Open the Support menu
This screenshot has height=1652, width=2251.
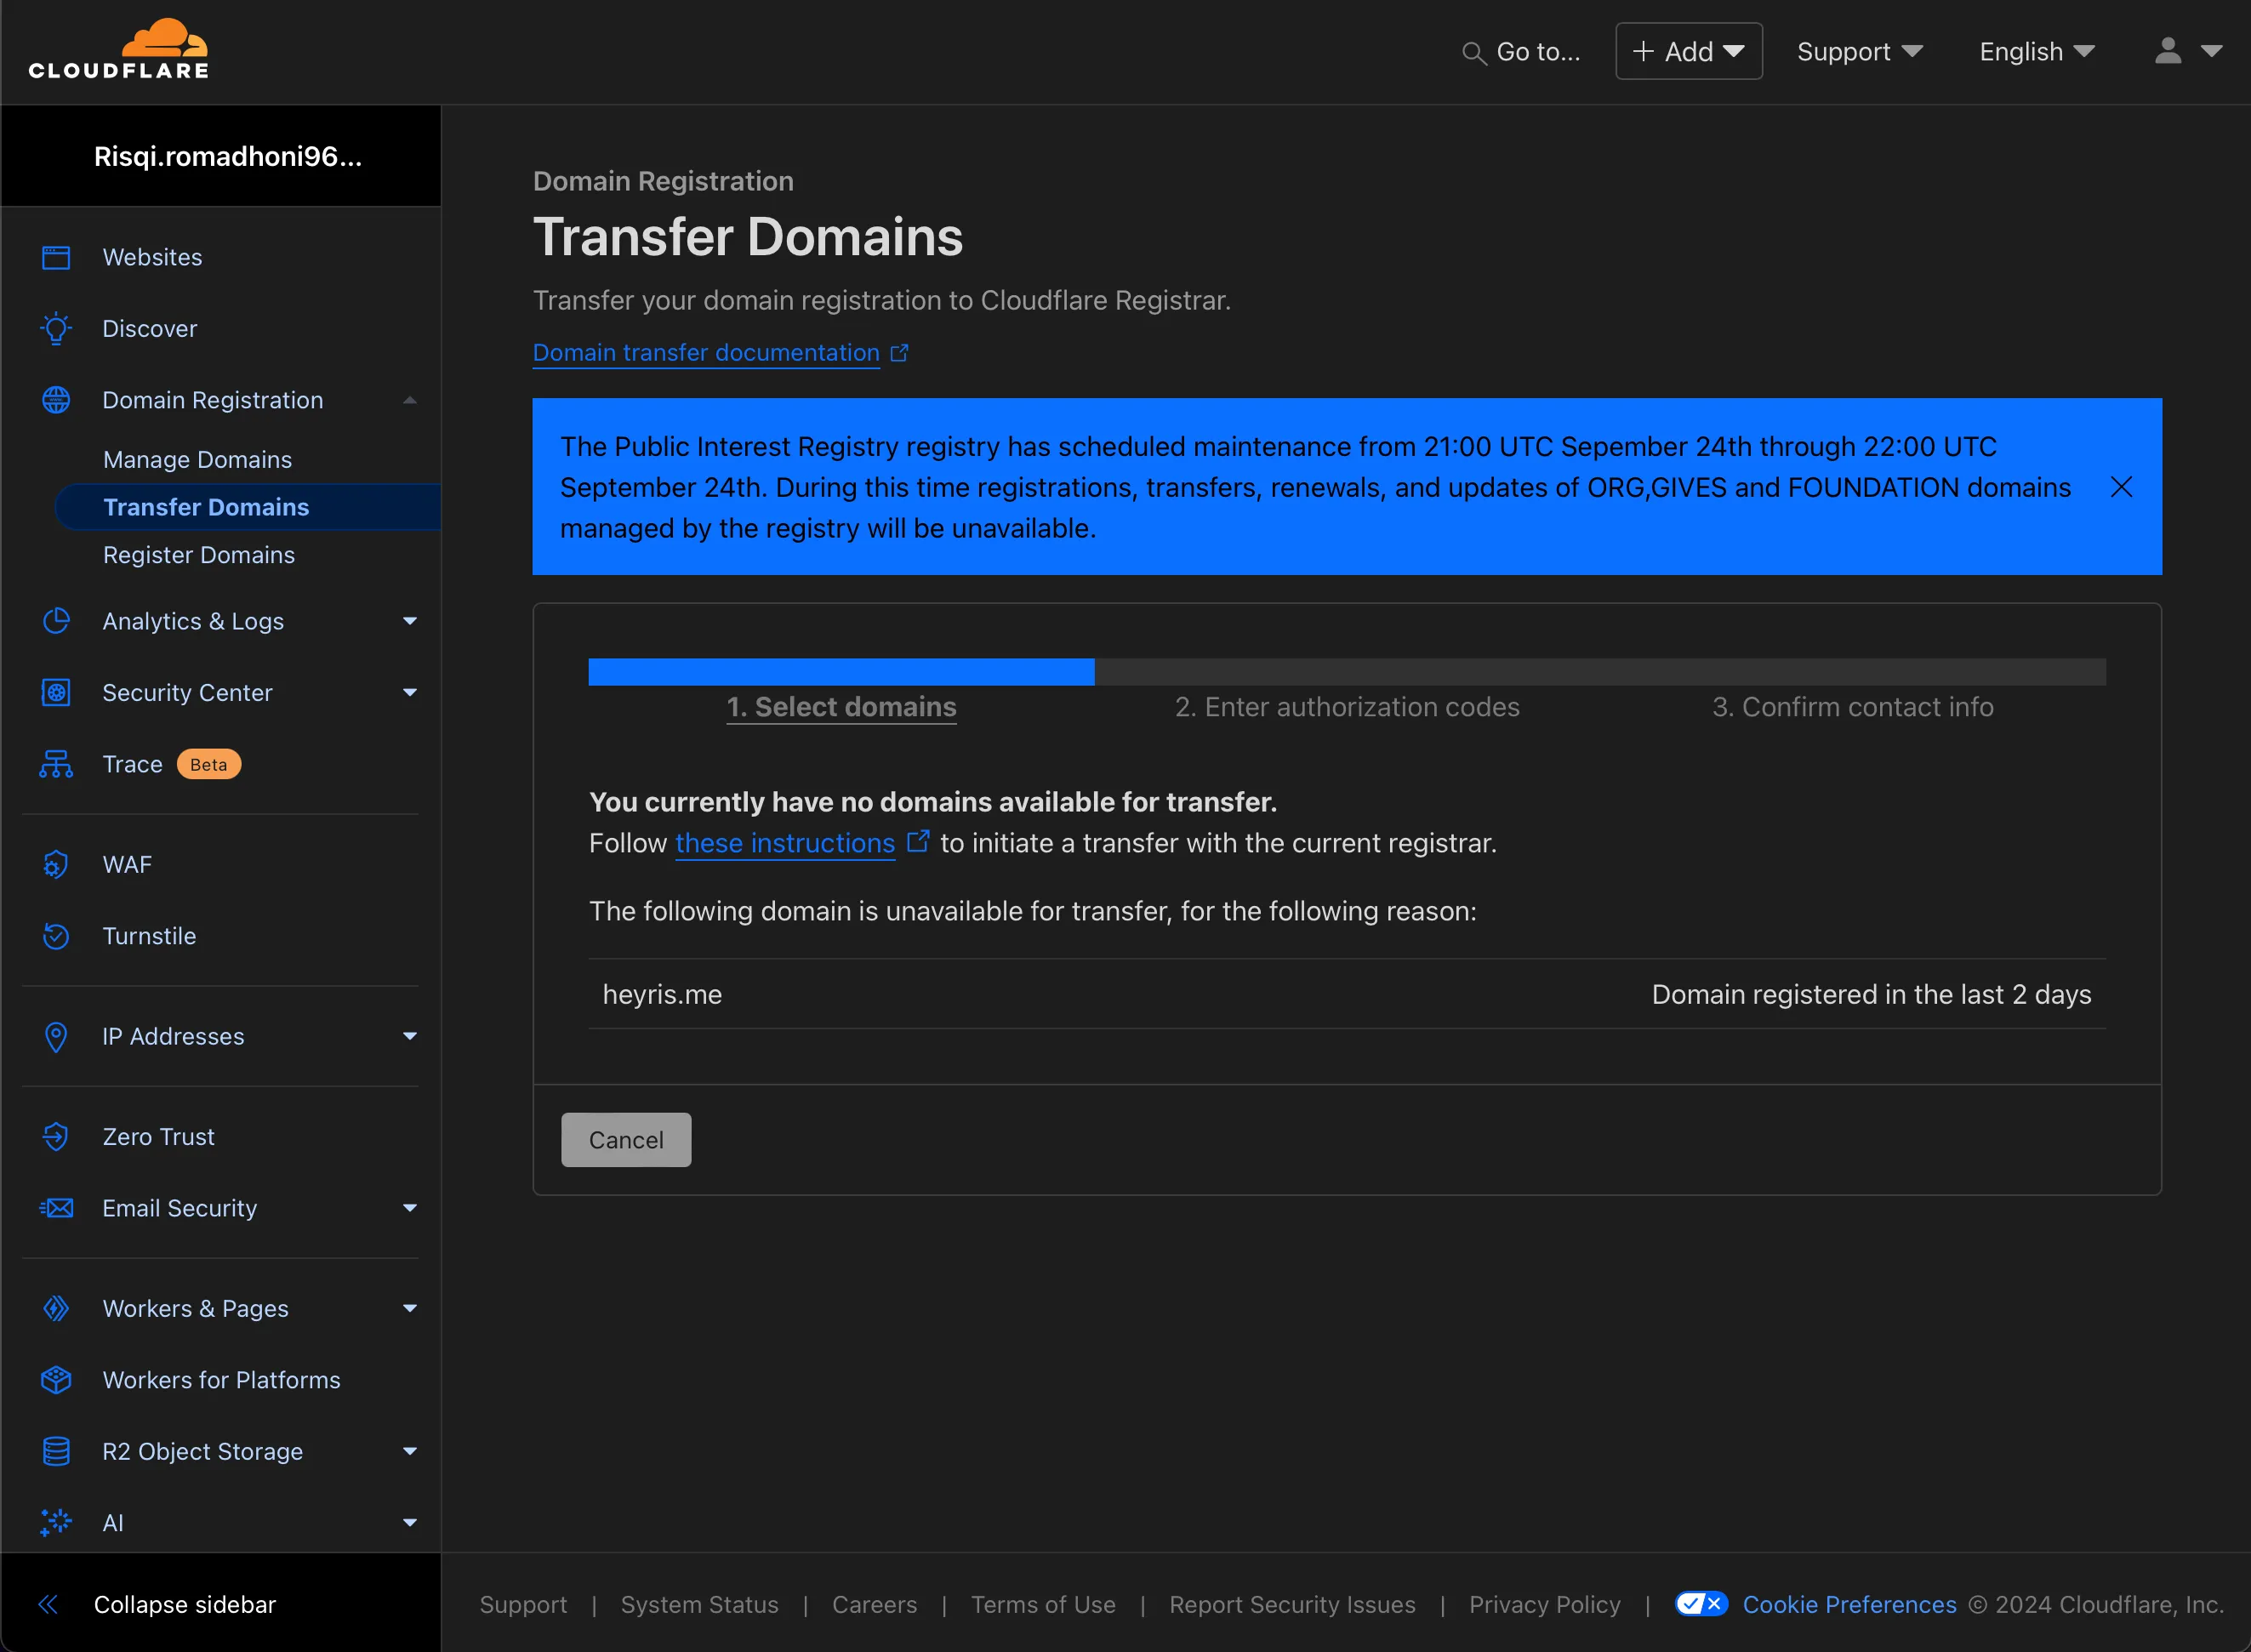click(1858, 51)
